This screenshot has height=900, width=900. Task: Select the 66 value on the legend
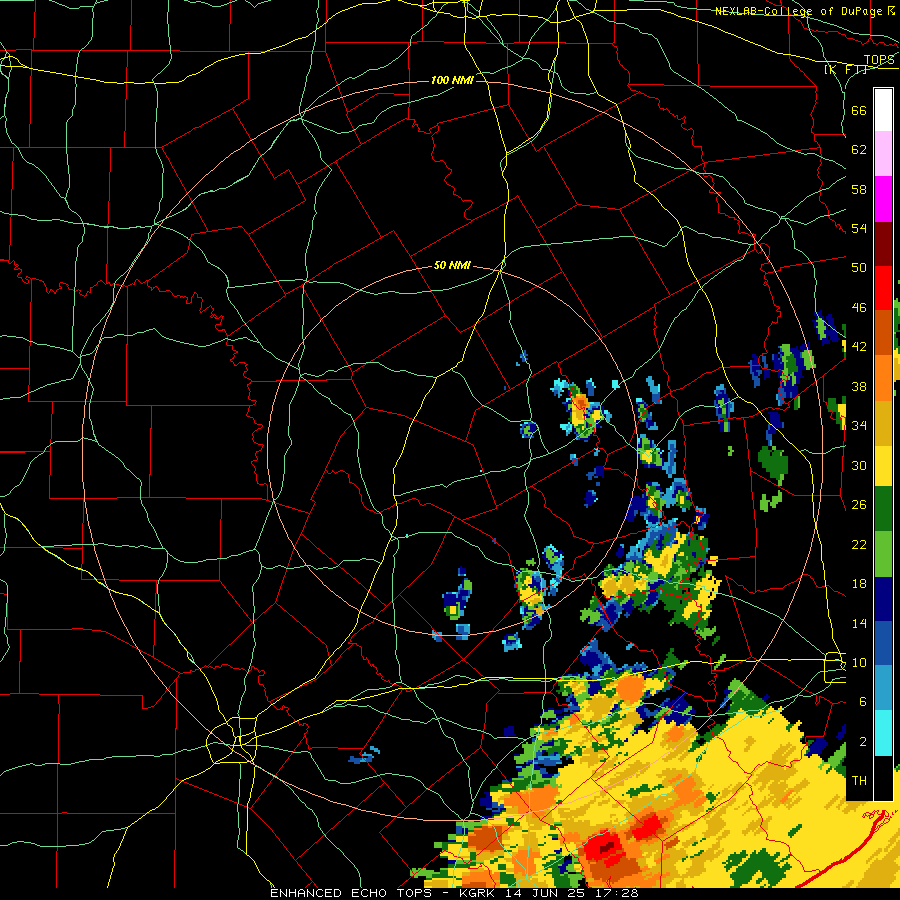click(x=859, y=110)
